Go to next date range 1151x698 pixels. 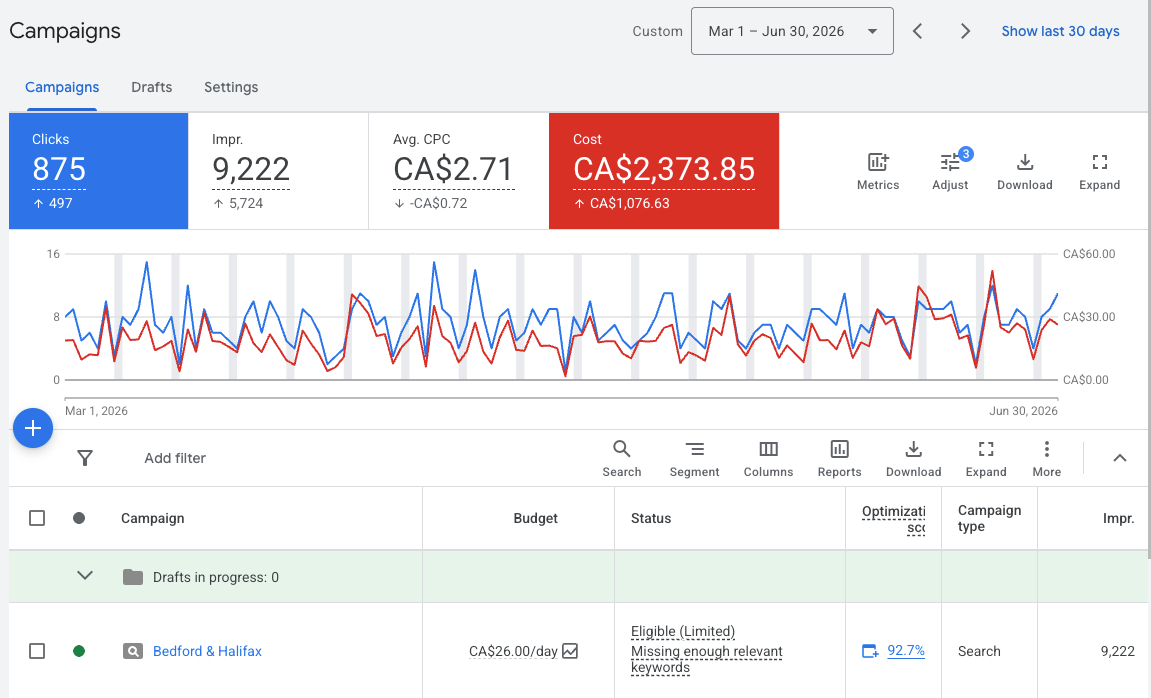965,31
